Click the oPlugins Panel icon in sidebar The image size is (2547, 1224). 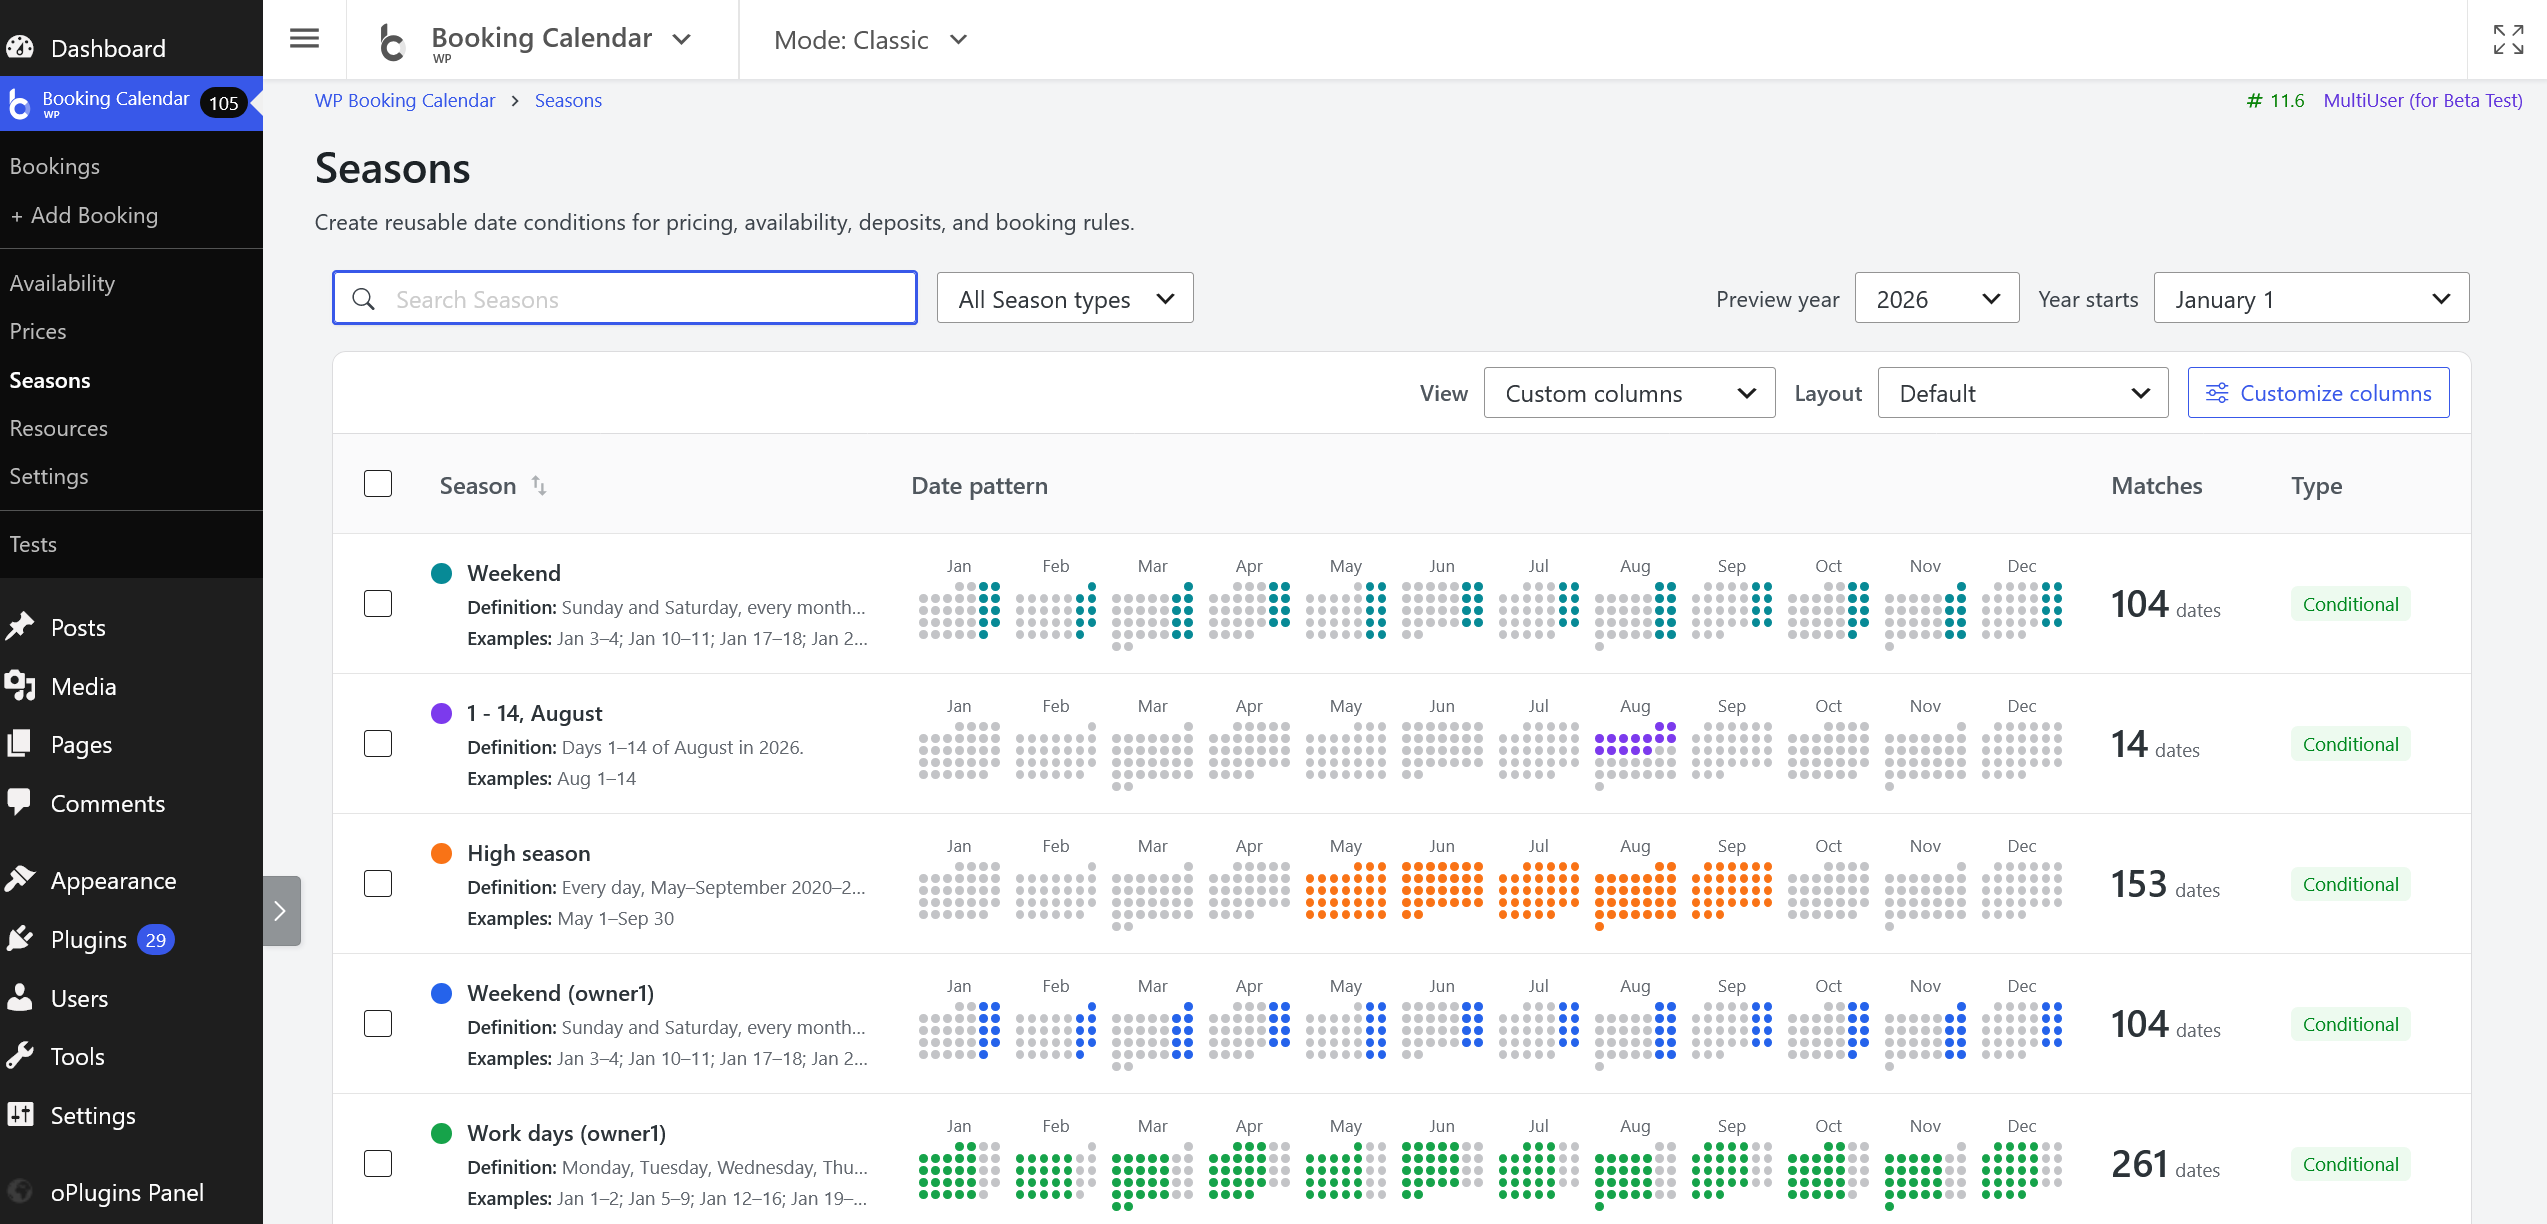(x=20, y=1192)
